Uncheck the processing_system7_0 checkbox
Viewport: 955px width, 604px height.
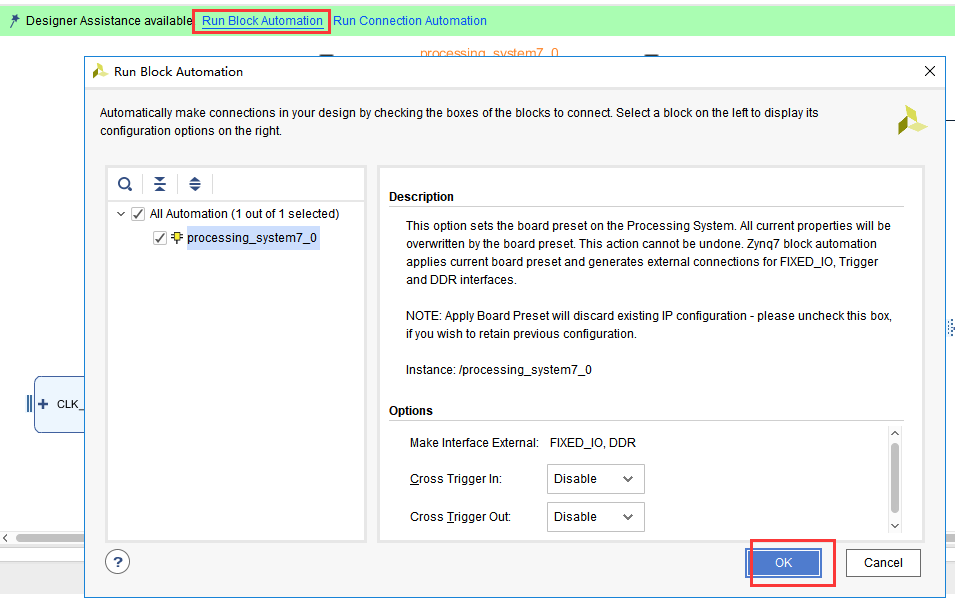(x=160, y=238)
